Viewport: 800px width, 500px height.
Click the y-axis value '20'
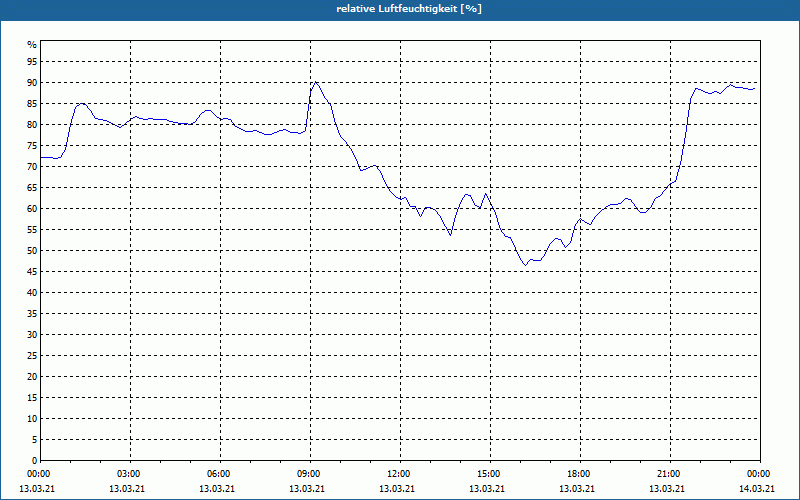(32, 377)
